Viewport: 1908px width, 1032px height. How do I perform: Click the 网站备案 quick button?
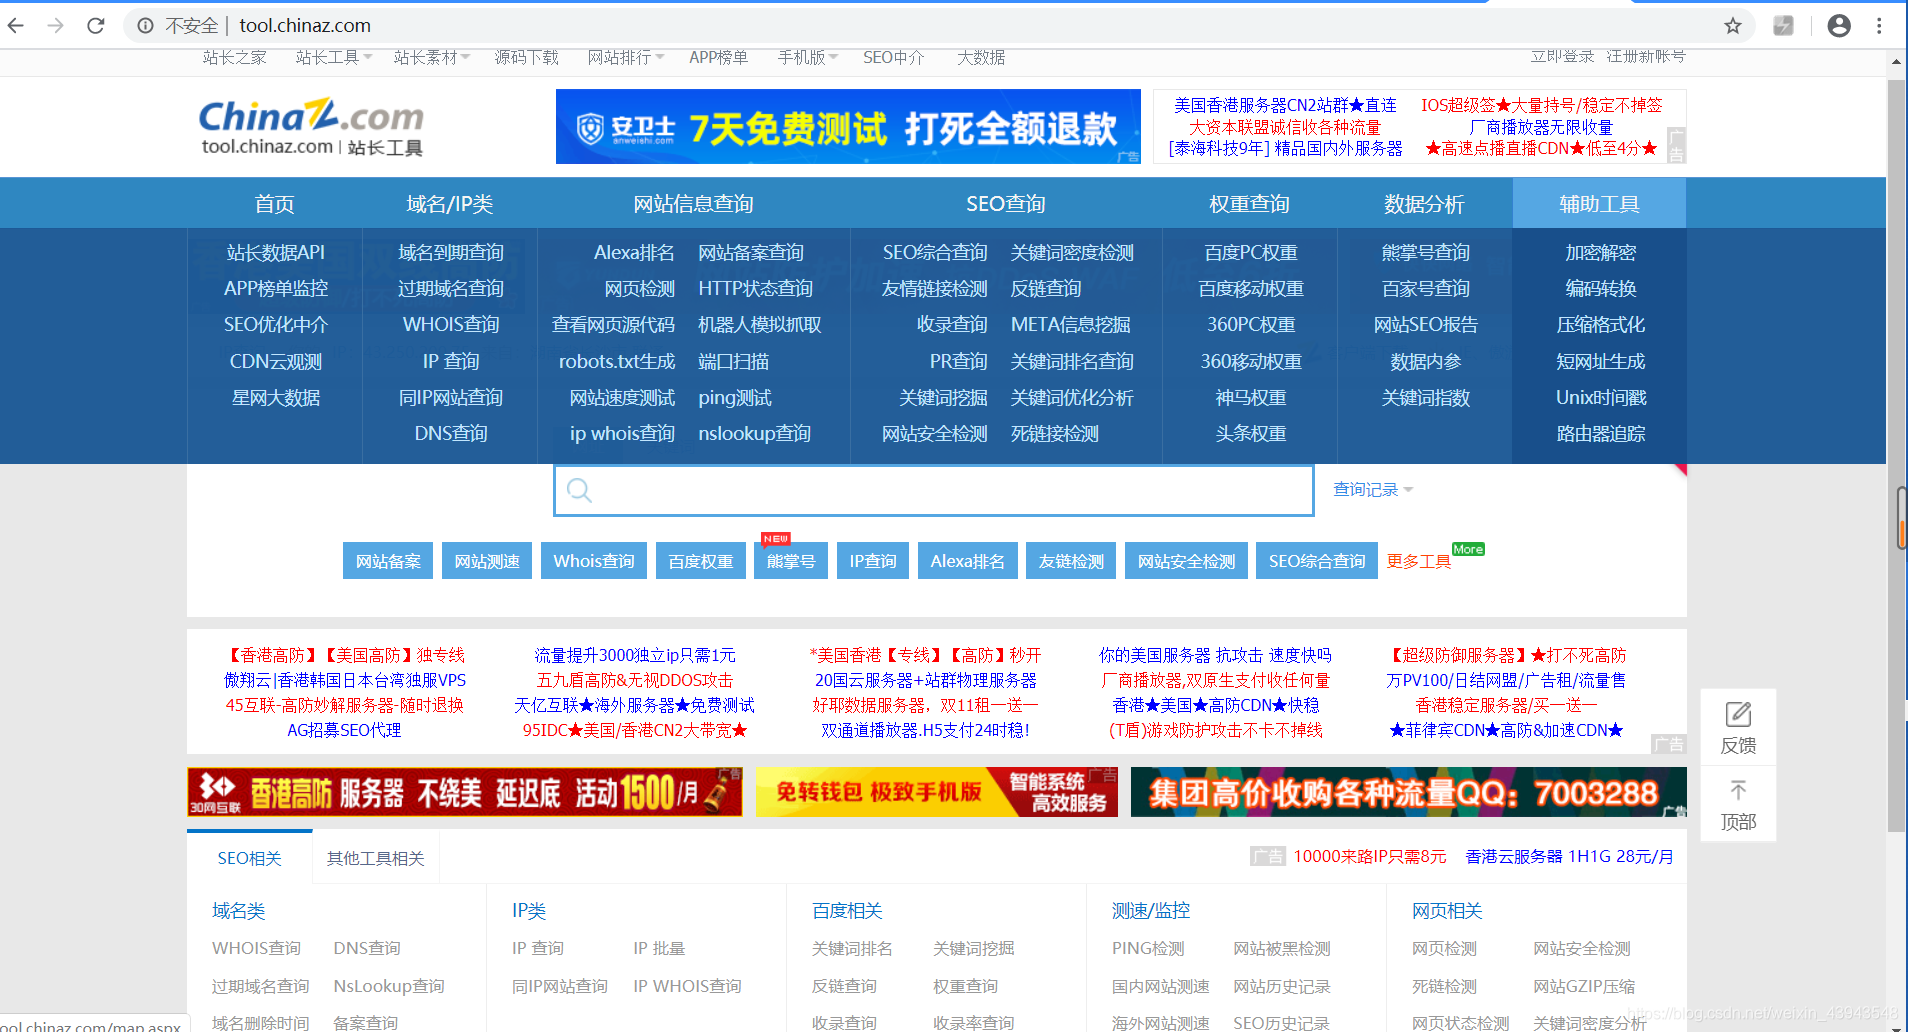(388, 561)
